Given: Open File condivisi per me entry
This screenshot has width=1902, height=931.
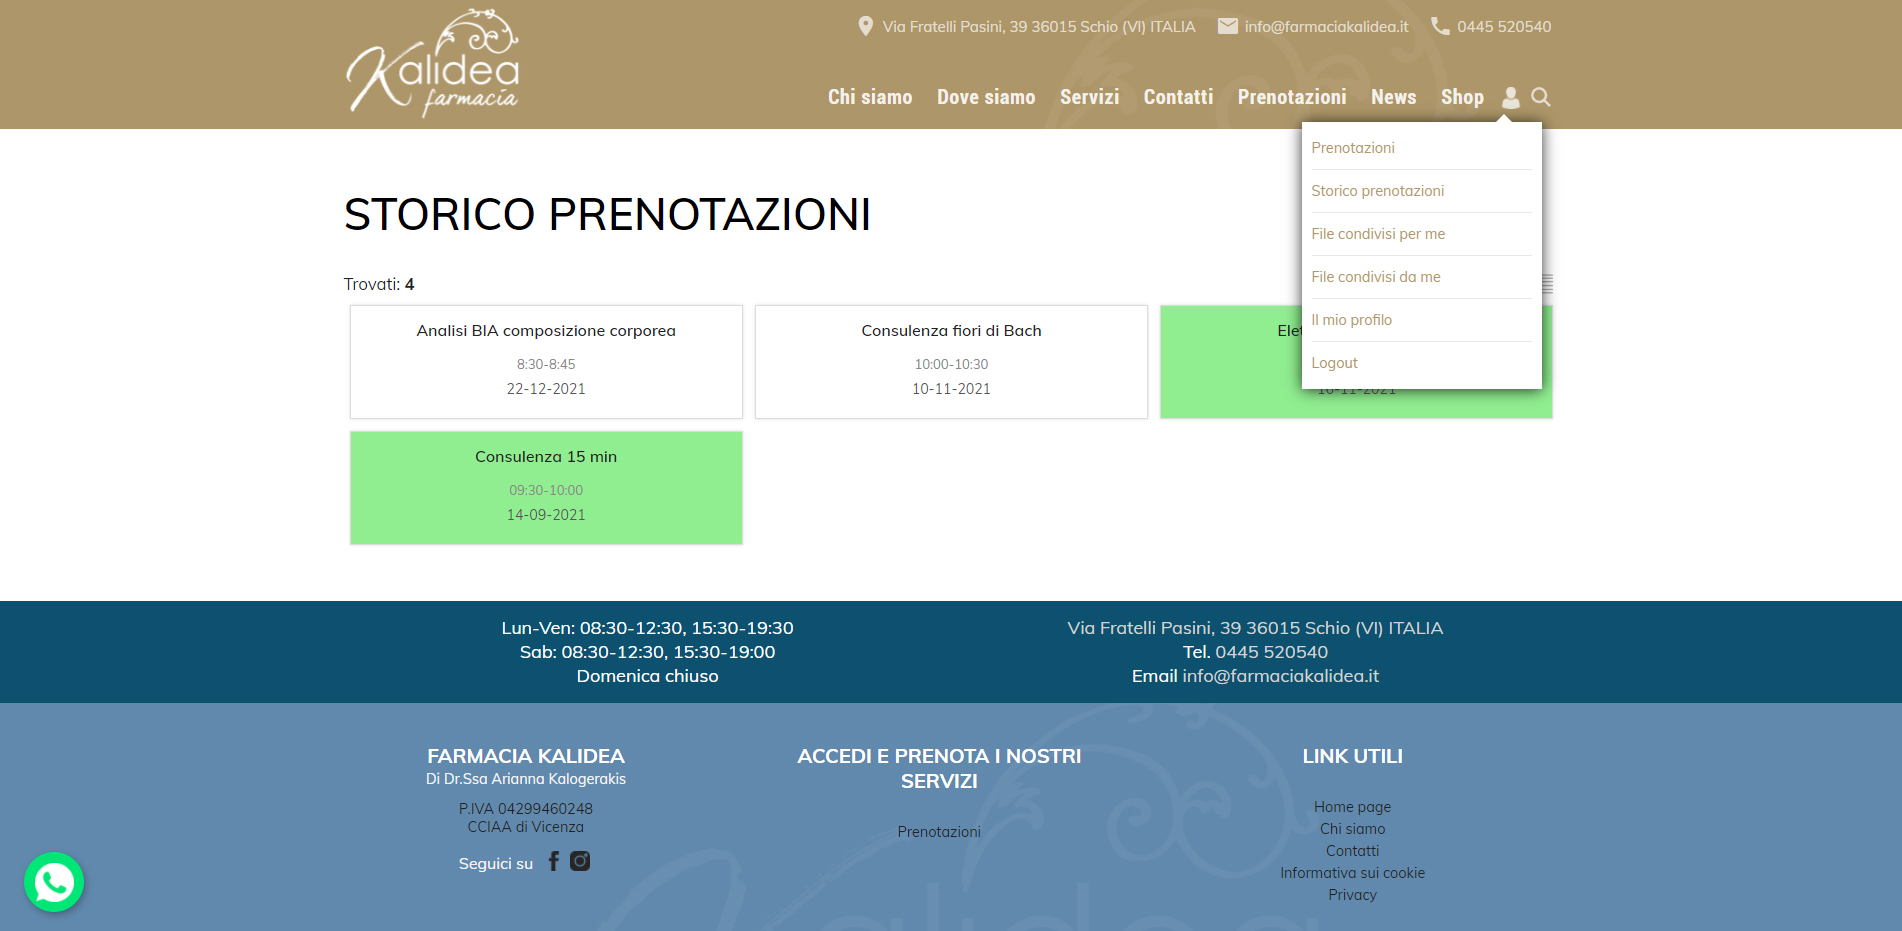Looking at the screenshot, I should click(1378, 234).
